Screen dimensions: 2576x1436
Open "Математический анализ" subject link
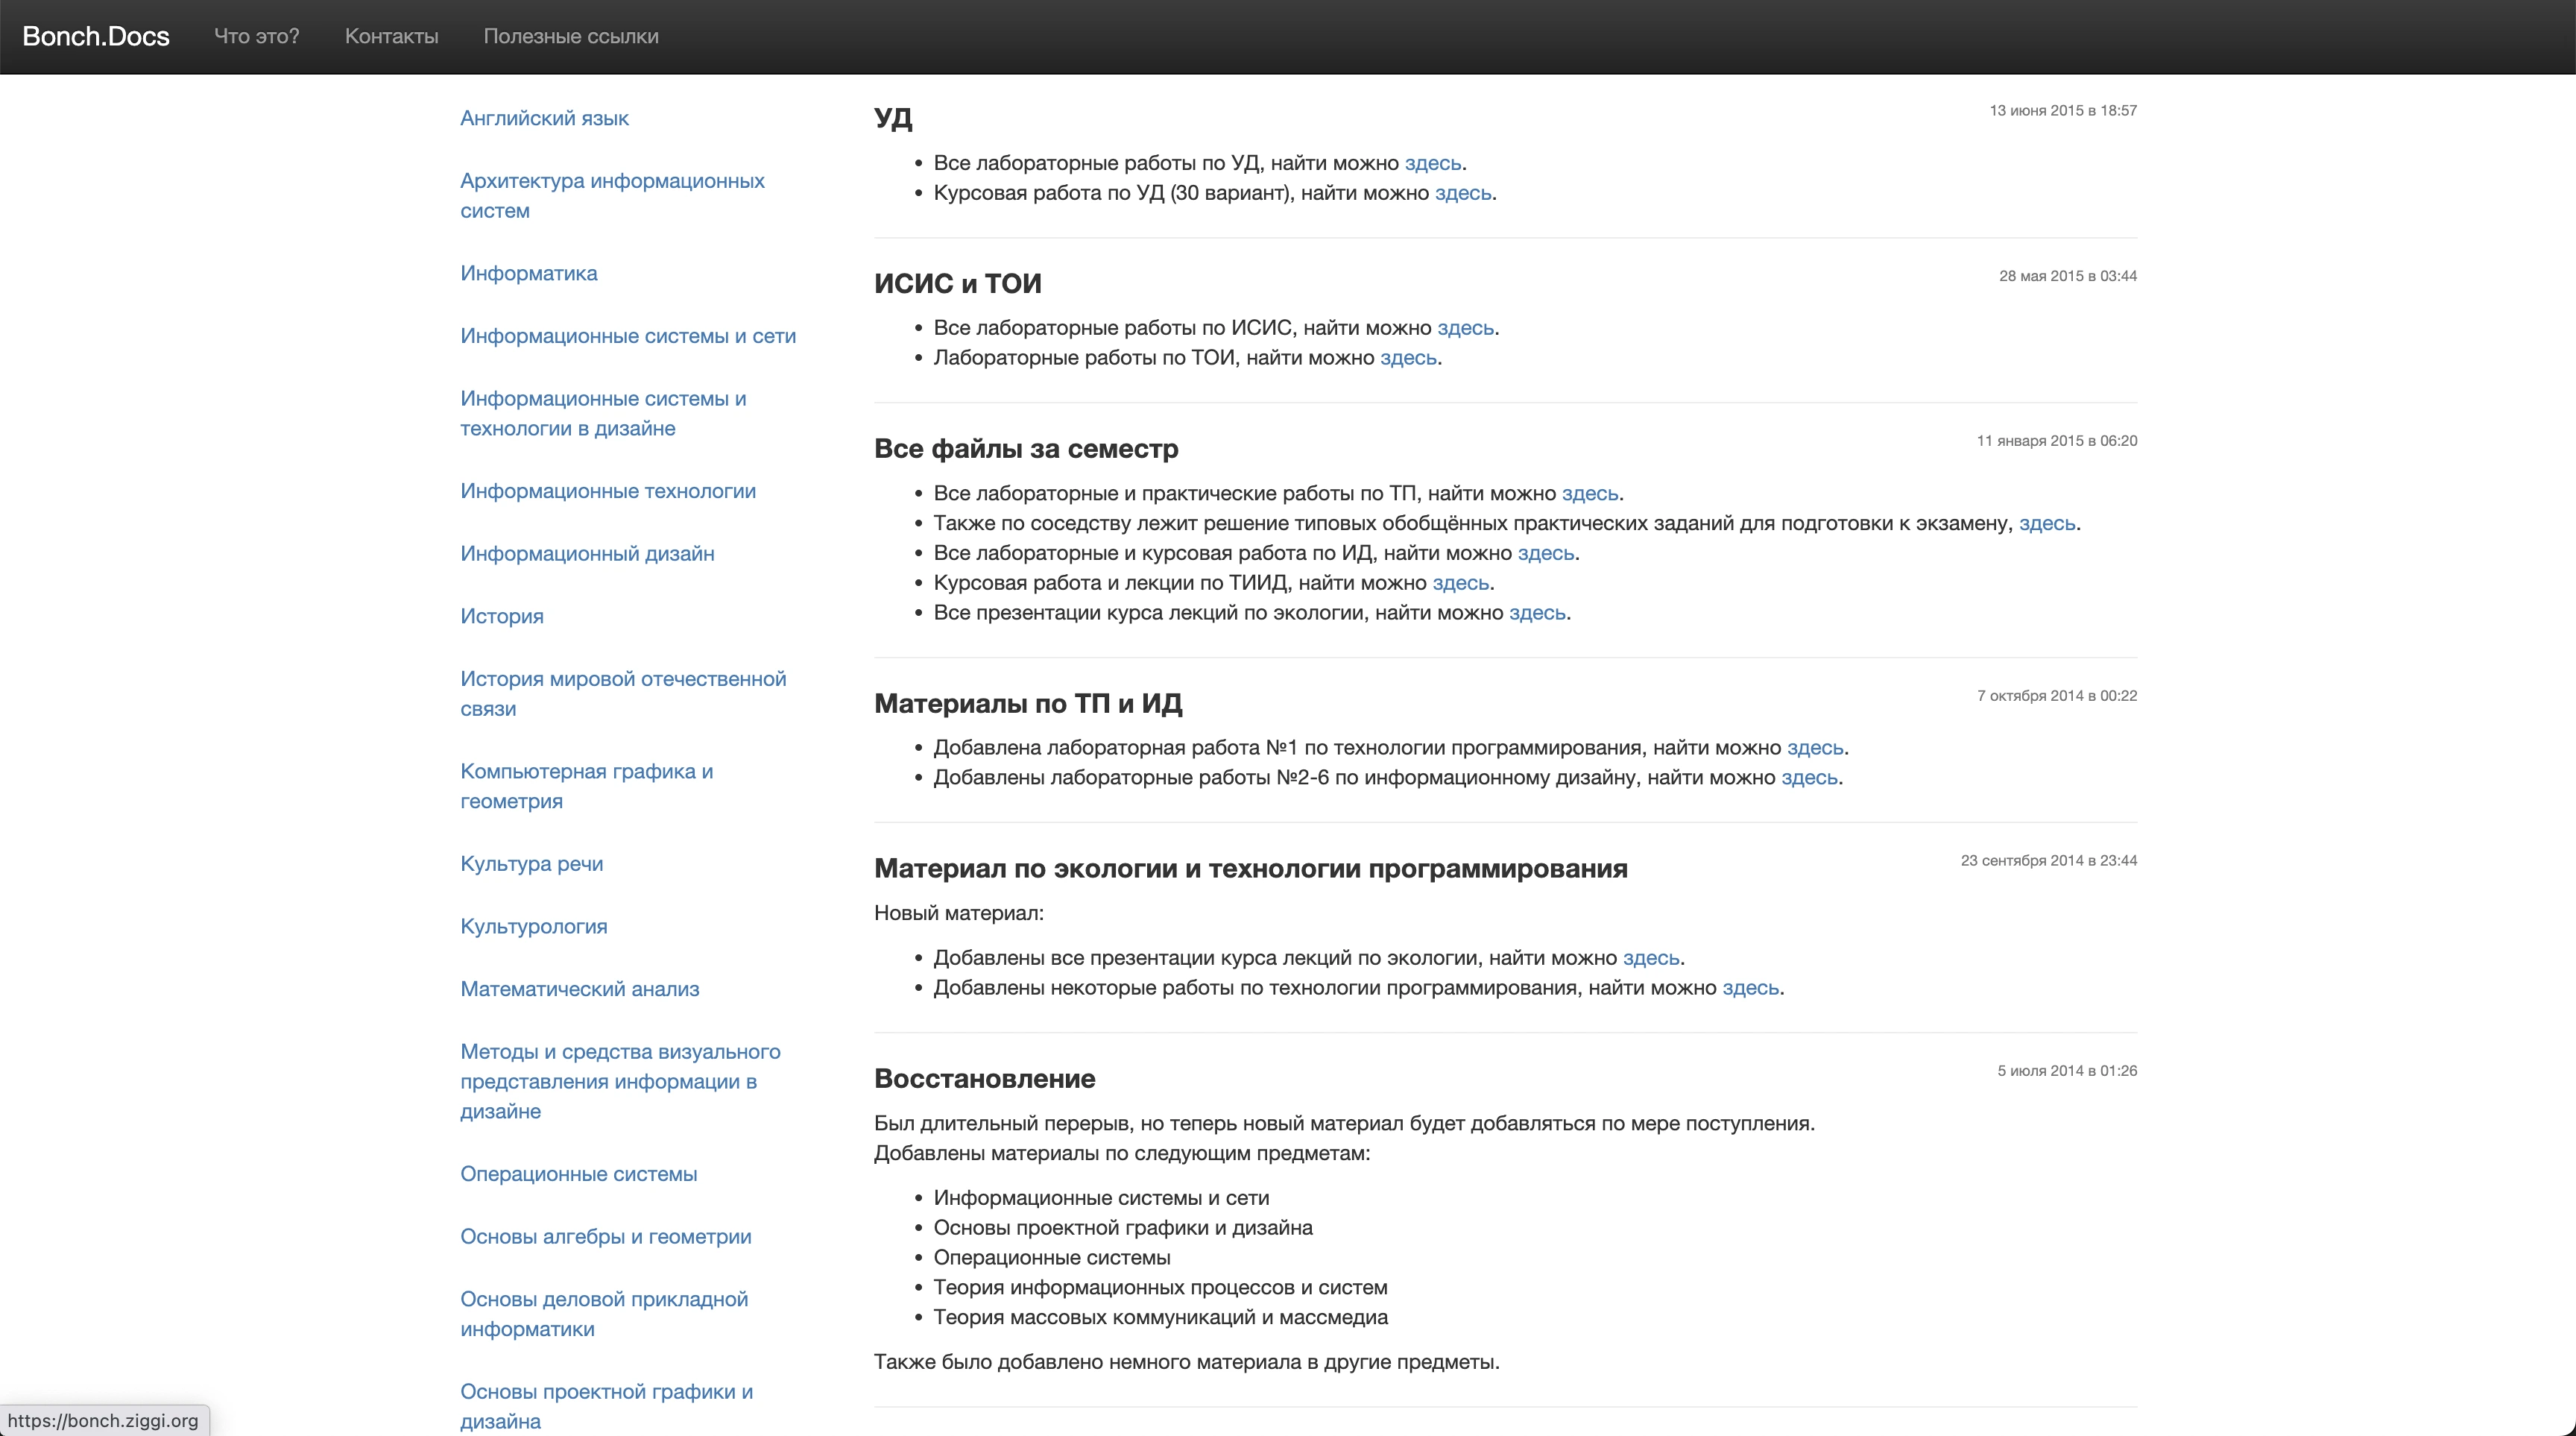pyautogui.click(x=579, y=989)
